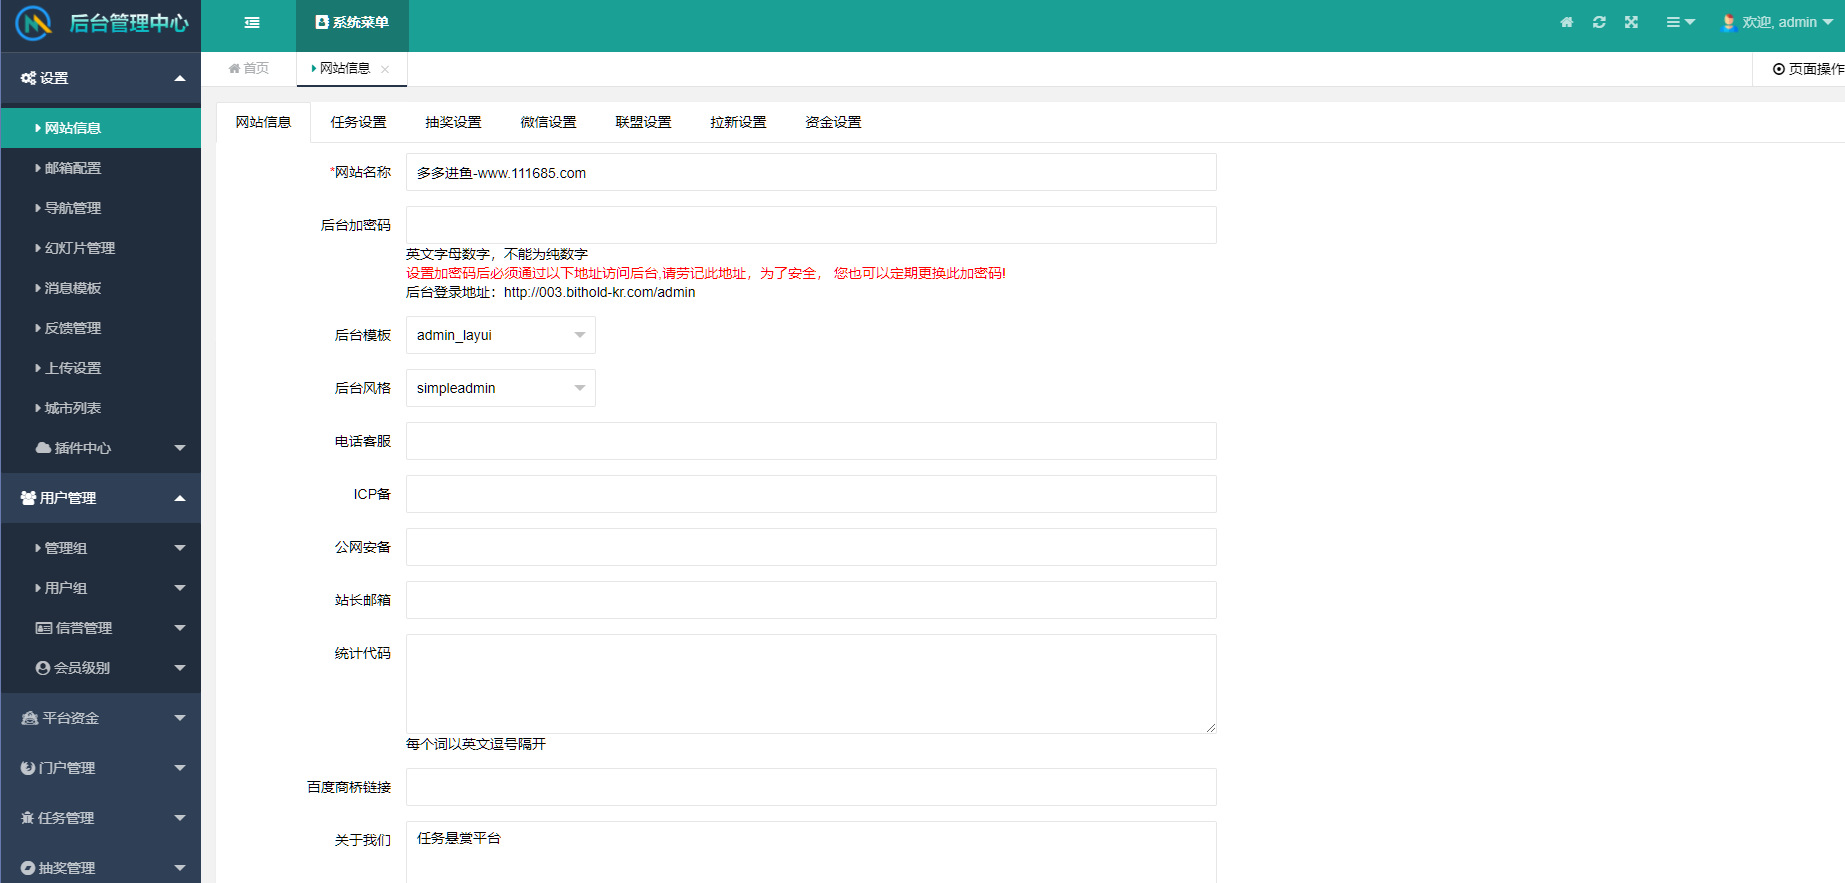Expand the 门户管理 section

point(100,768)
